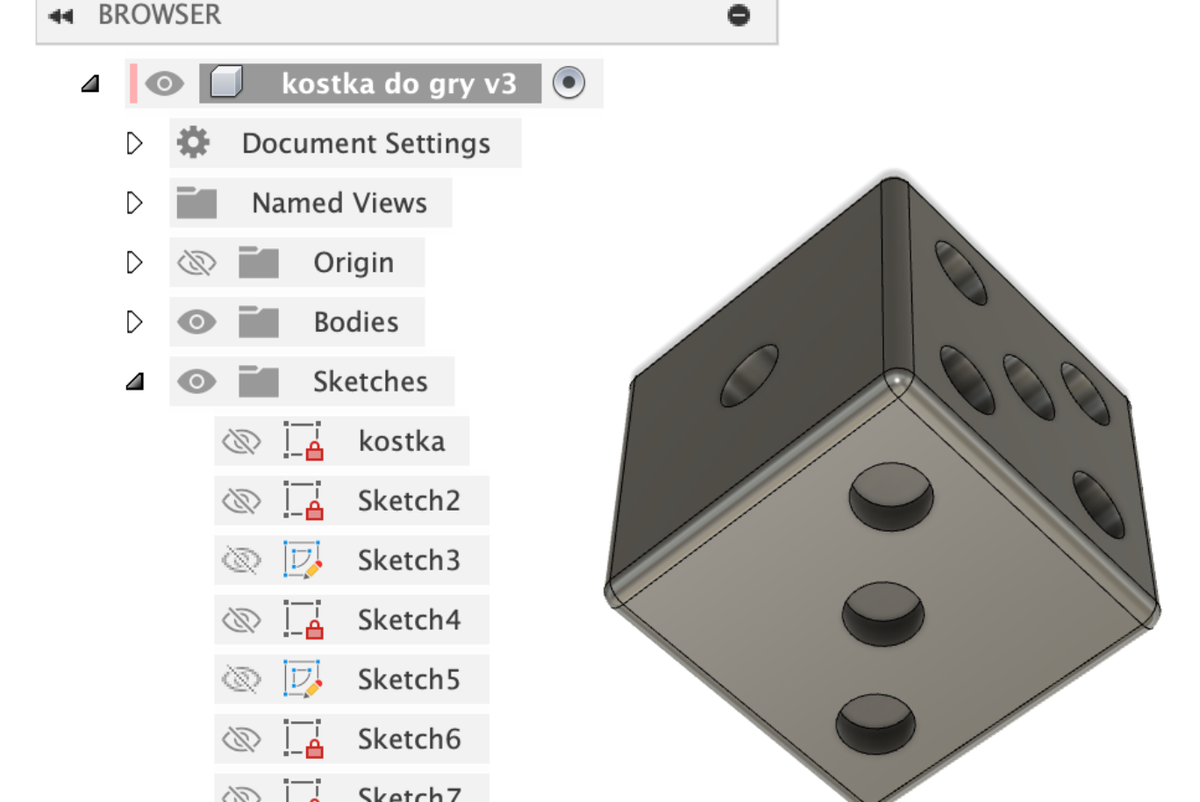Select the Named Views label
Viewport: 1200px width, 802px height.
pos(339,203)
